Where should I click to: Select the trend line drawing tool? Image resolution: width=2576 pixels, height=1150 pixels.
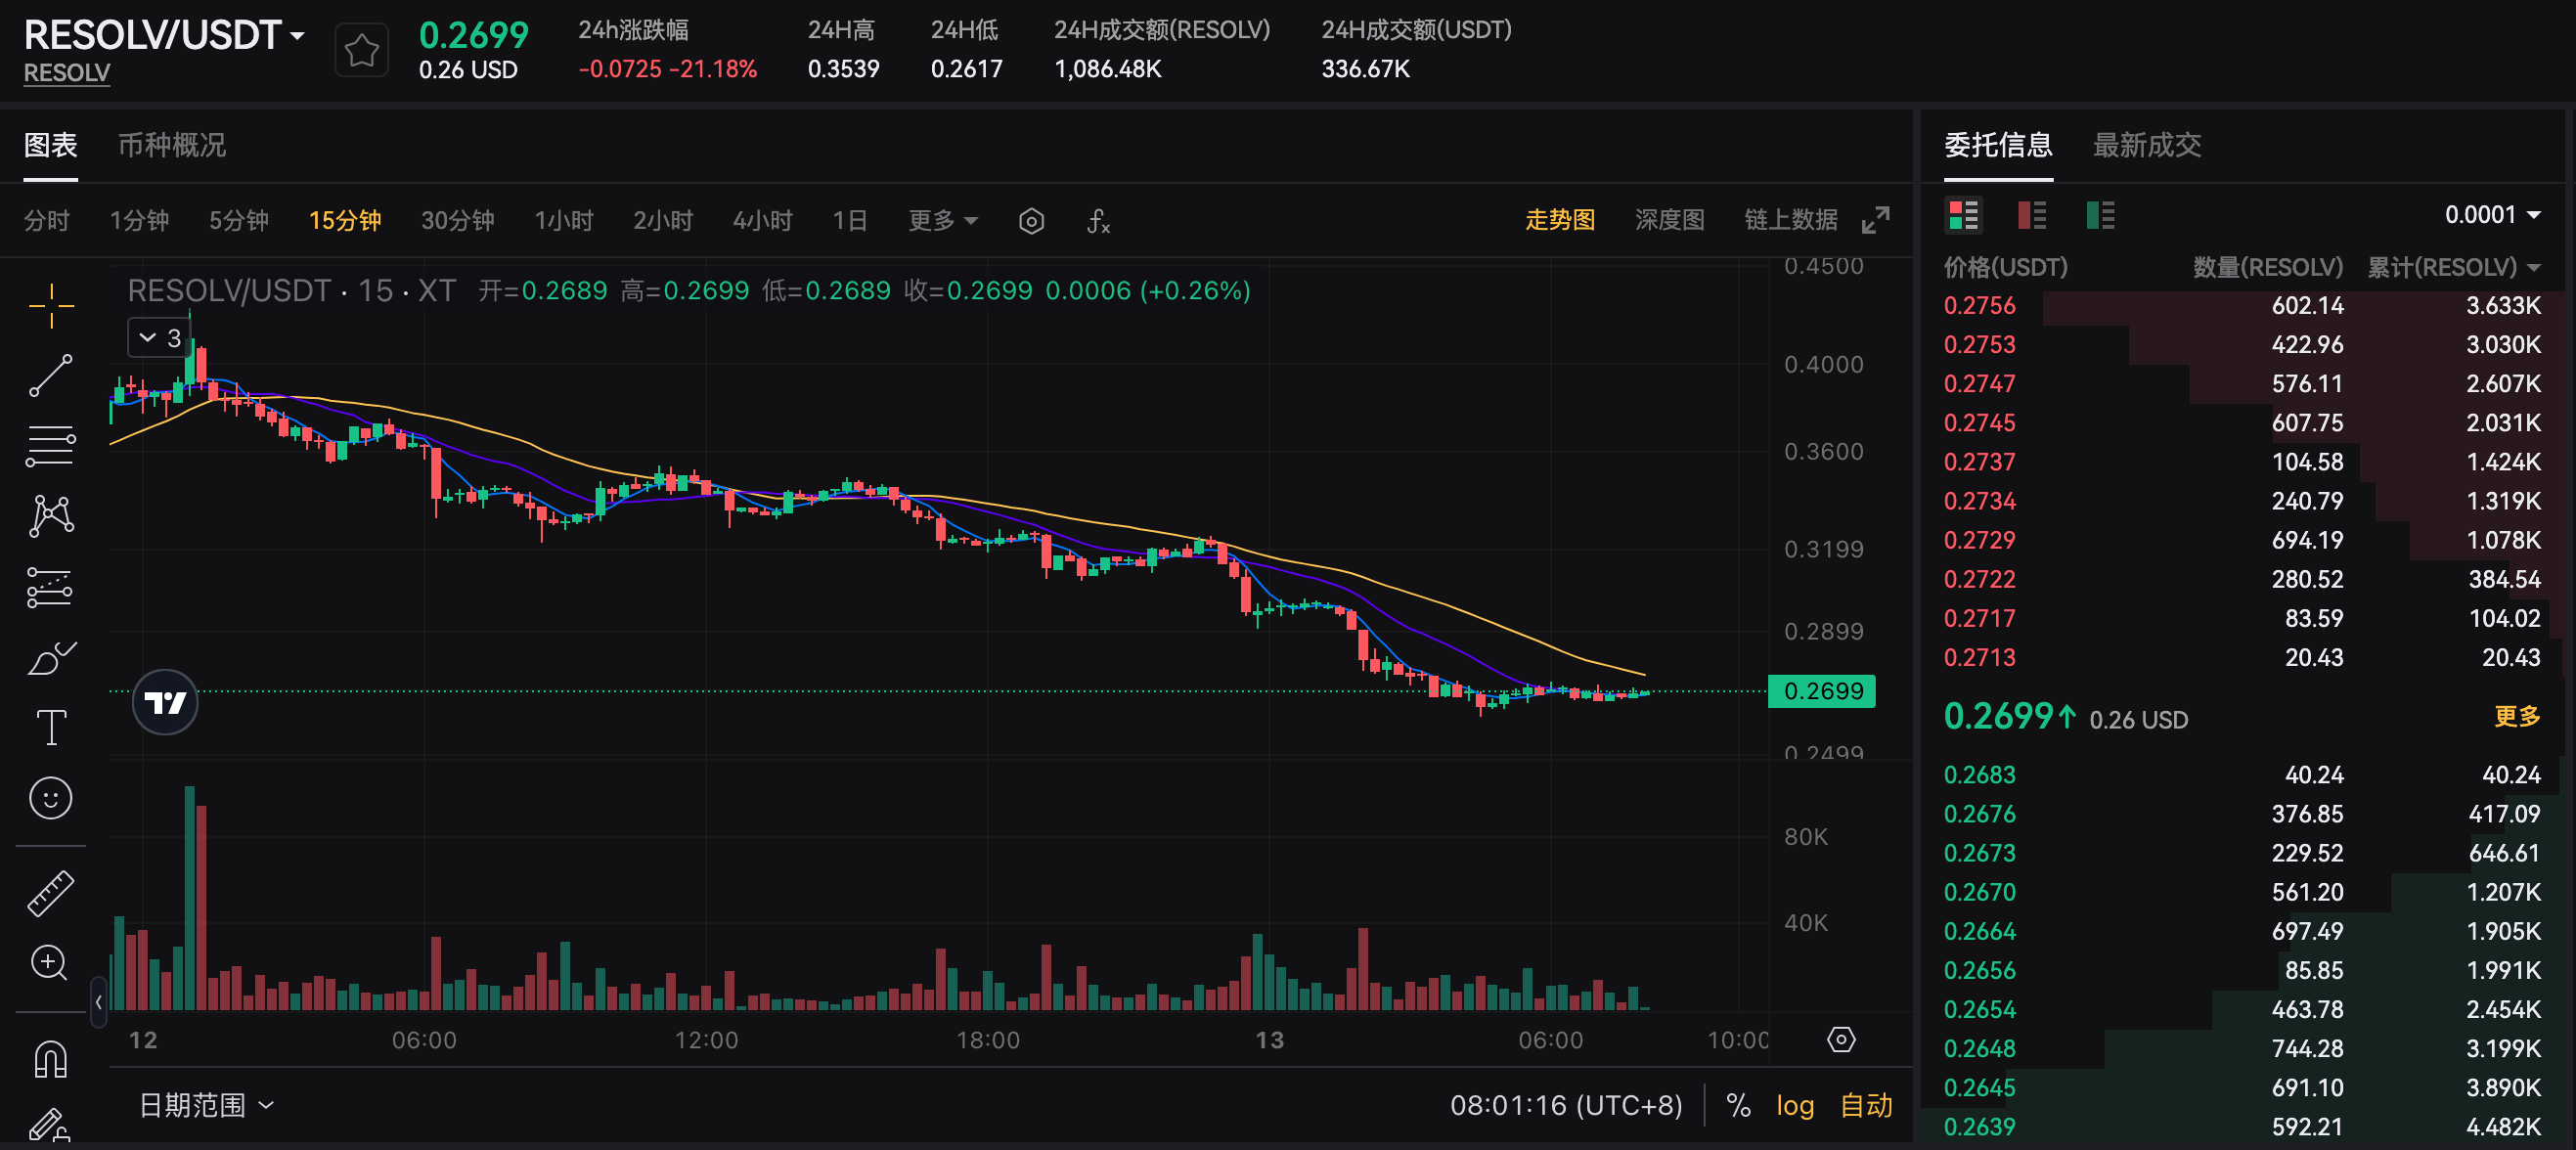coord(50,376)
